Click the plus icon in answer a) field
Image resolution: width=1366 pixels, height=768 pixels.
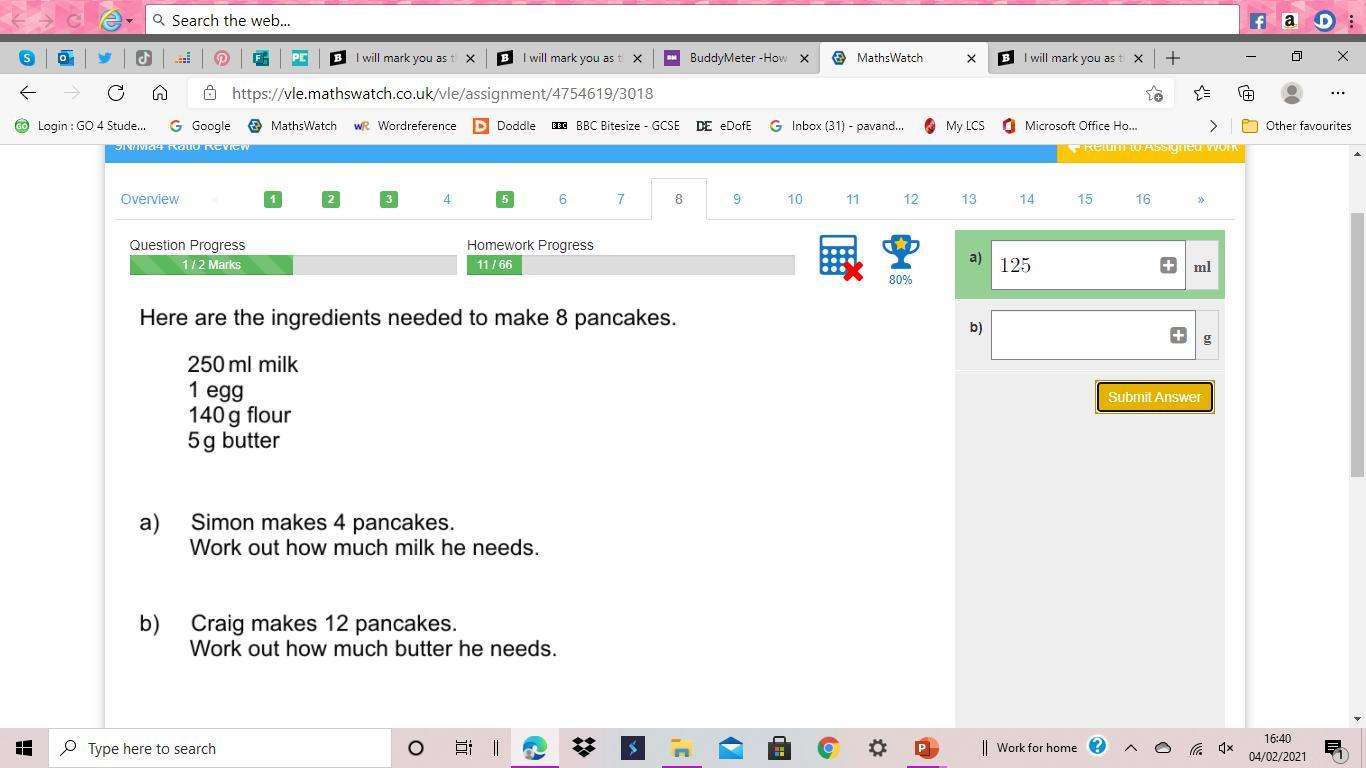pos(1167,265)
